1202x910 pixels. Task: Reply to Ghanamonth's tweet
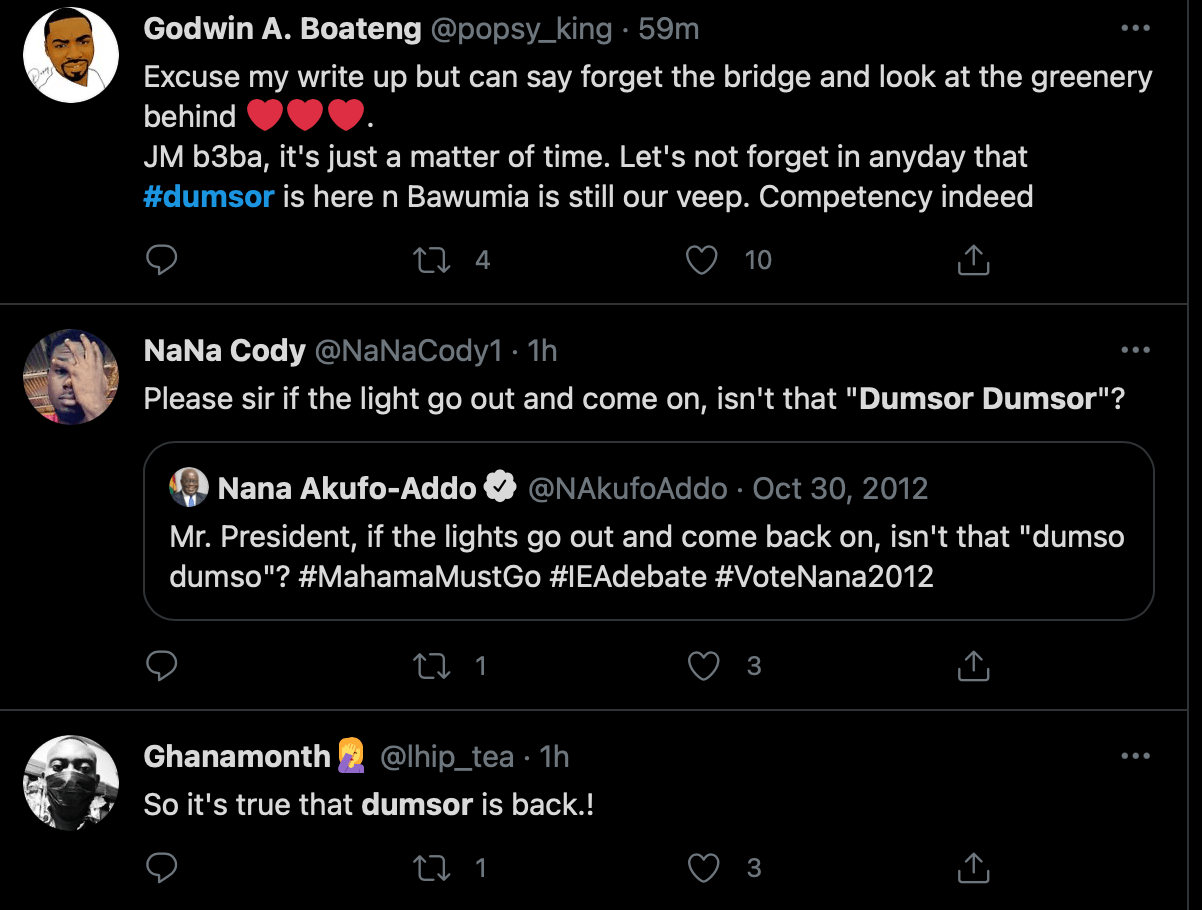(161, 868)
